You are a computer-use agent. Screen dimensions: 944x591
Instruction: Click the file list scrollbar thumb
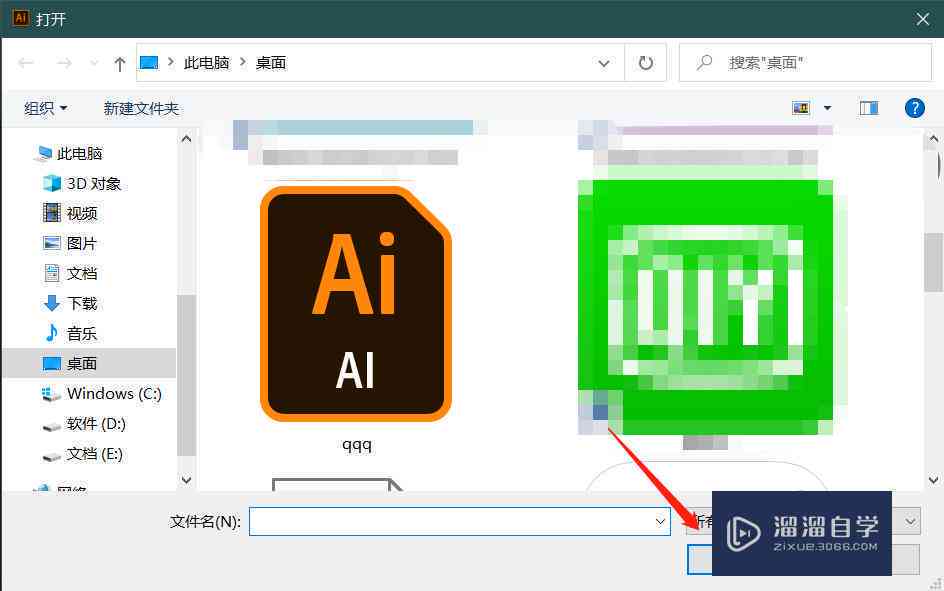tap(933, 262)
